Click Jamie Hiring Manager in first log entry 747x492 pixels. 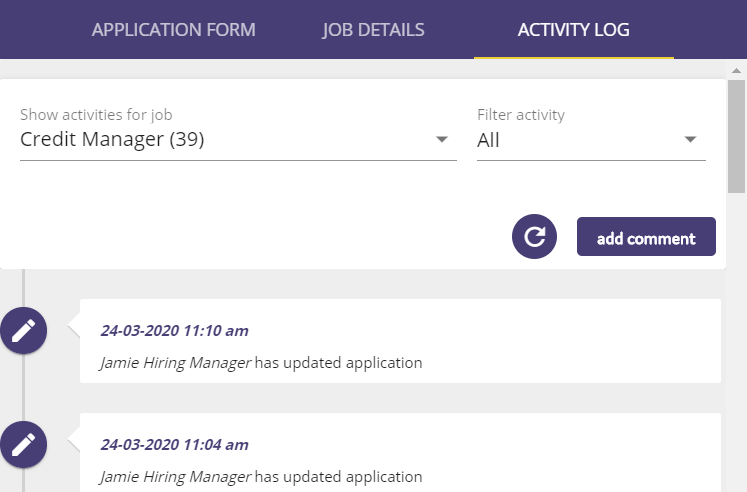click(175, 363)
